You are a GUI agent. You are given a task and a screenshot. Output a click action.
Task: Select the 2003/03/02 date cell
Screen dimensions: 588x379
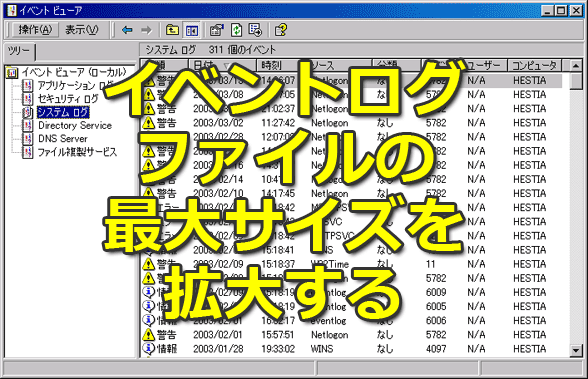click(218, 123)
